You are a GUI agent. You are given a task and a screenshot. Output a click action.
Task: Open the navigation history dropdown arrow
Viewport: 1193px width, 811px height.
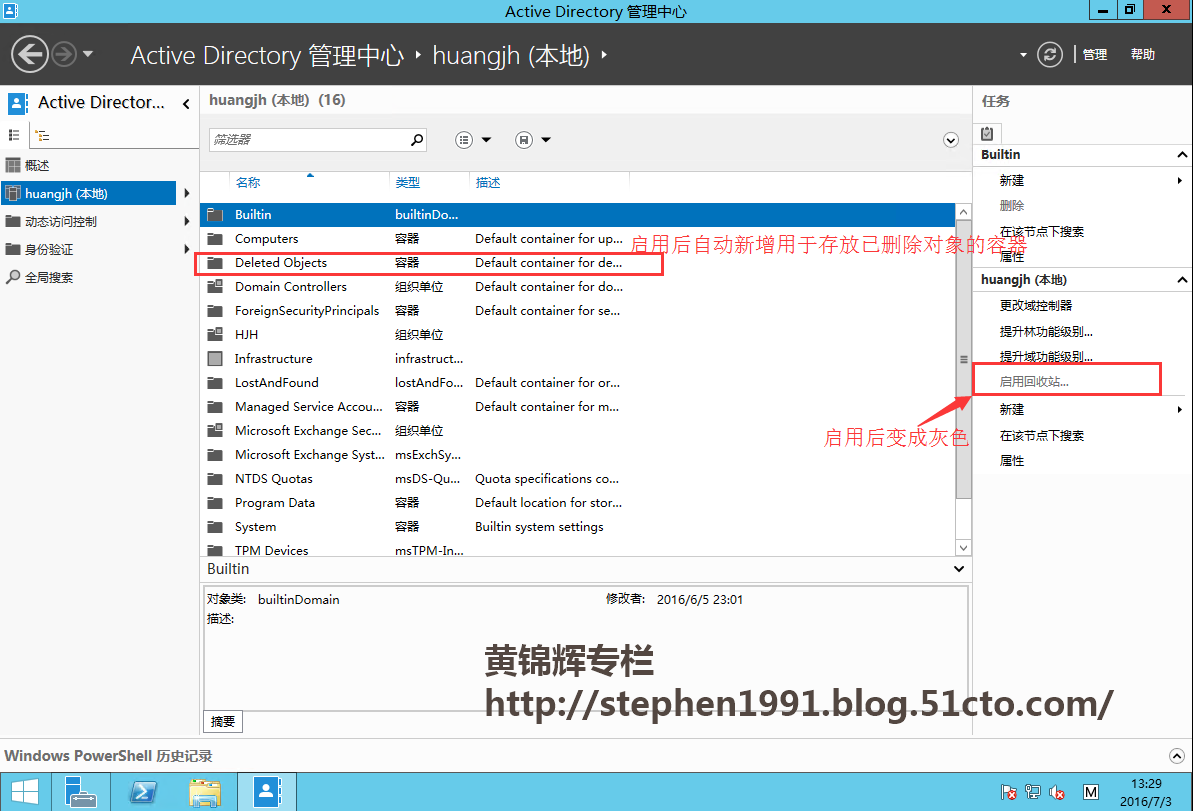[x=88, y=54]
